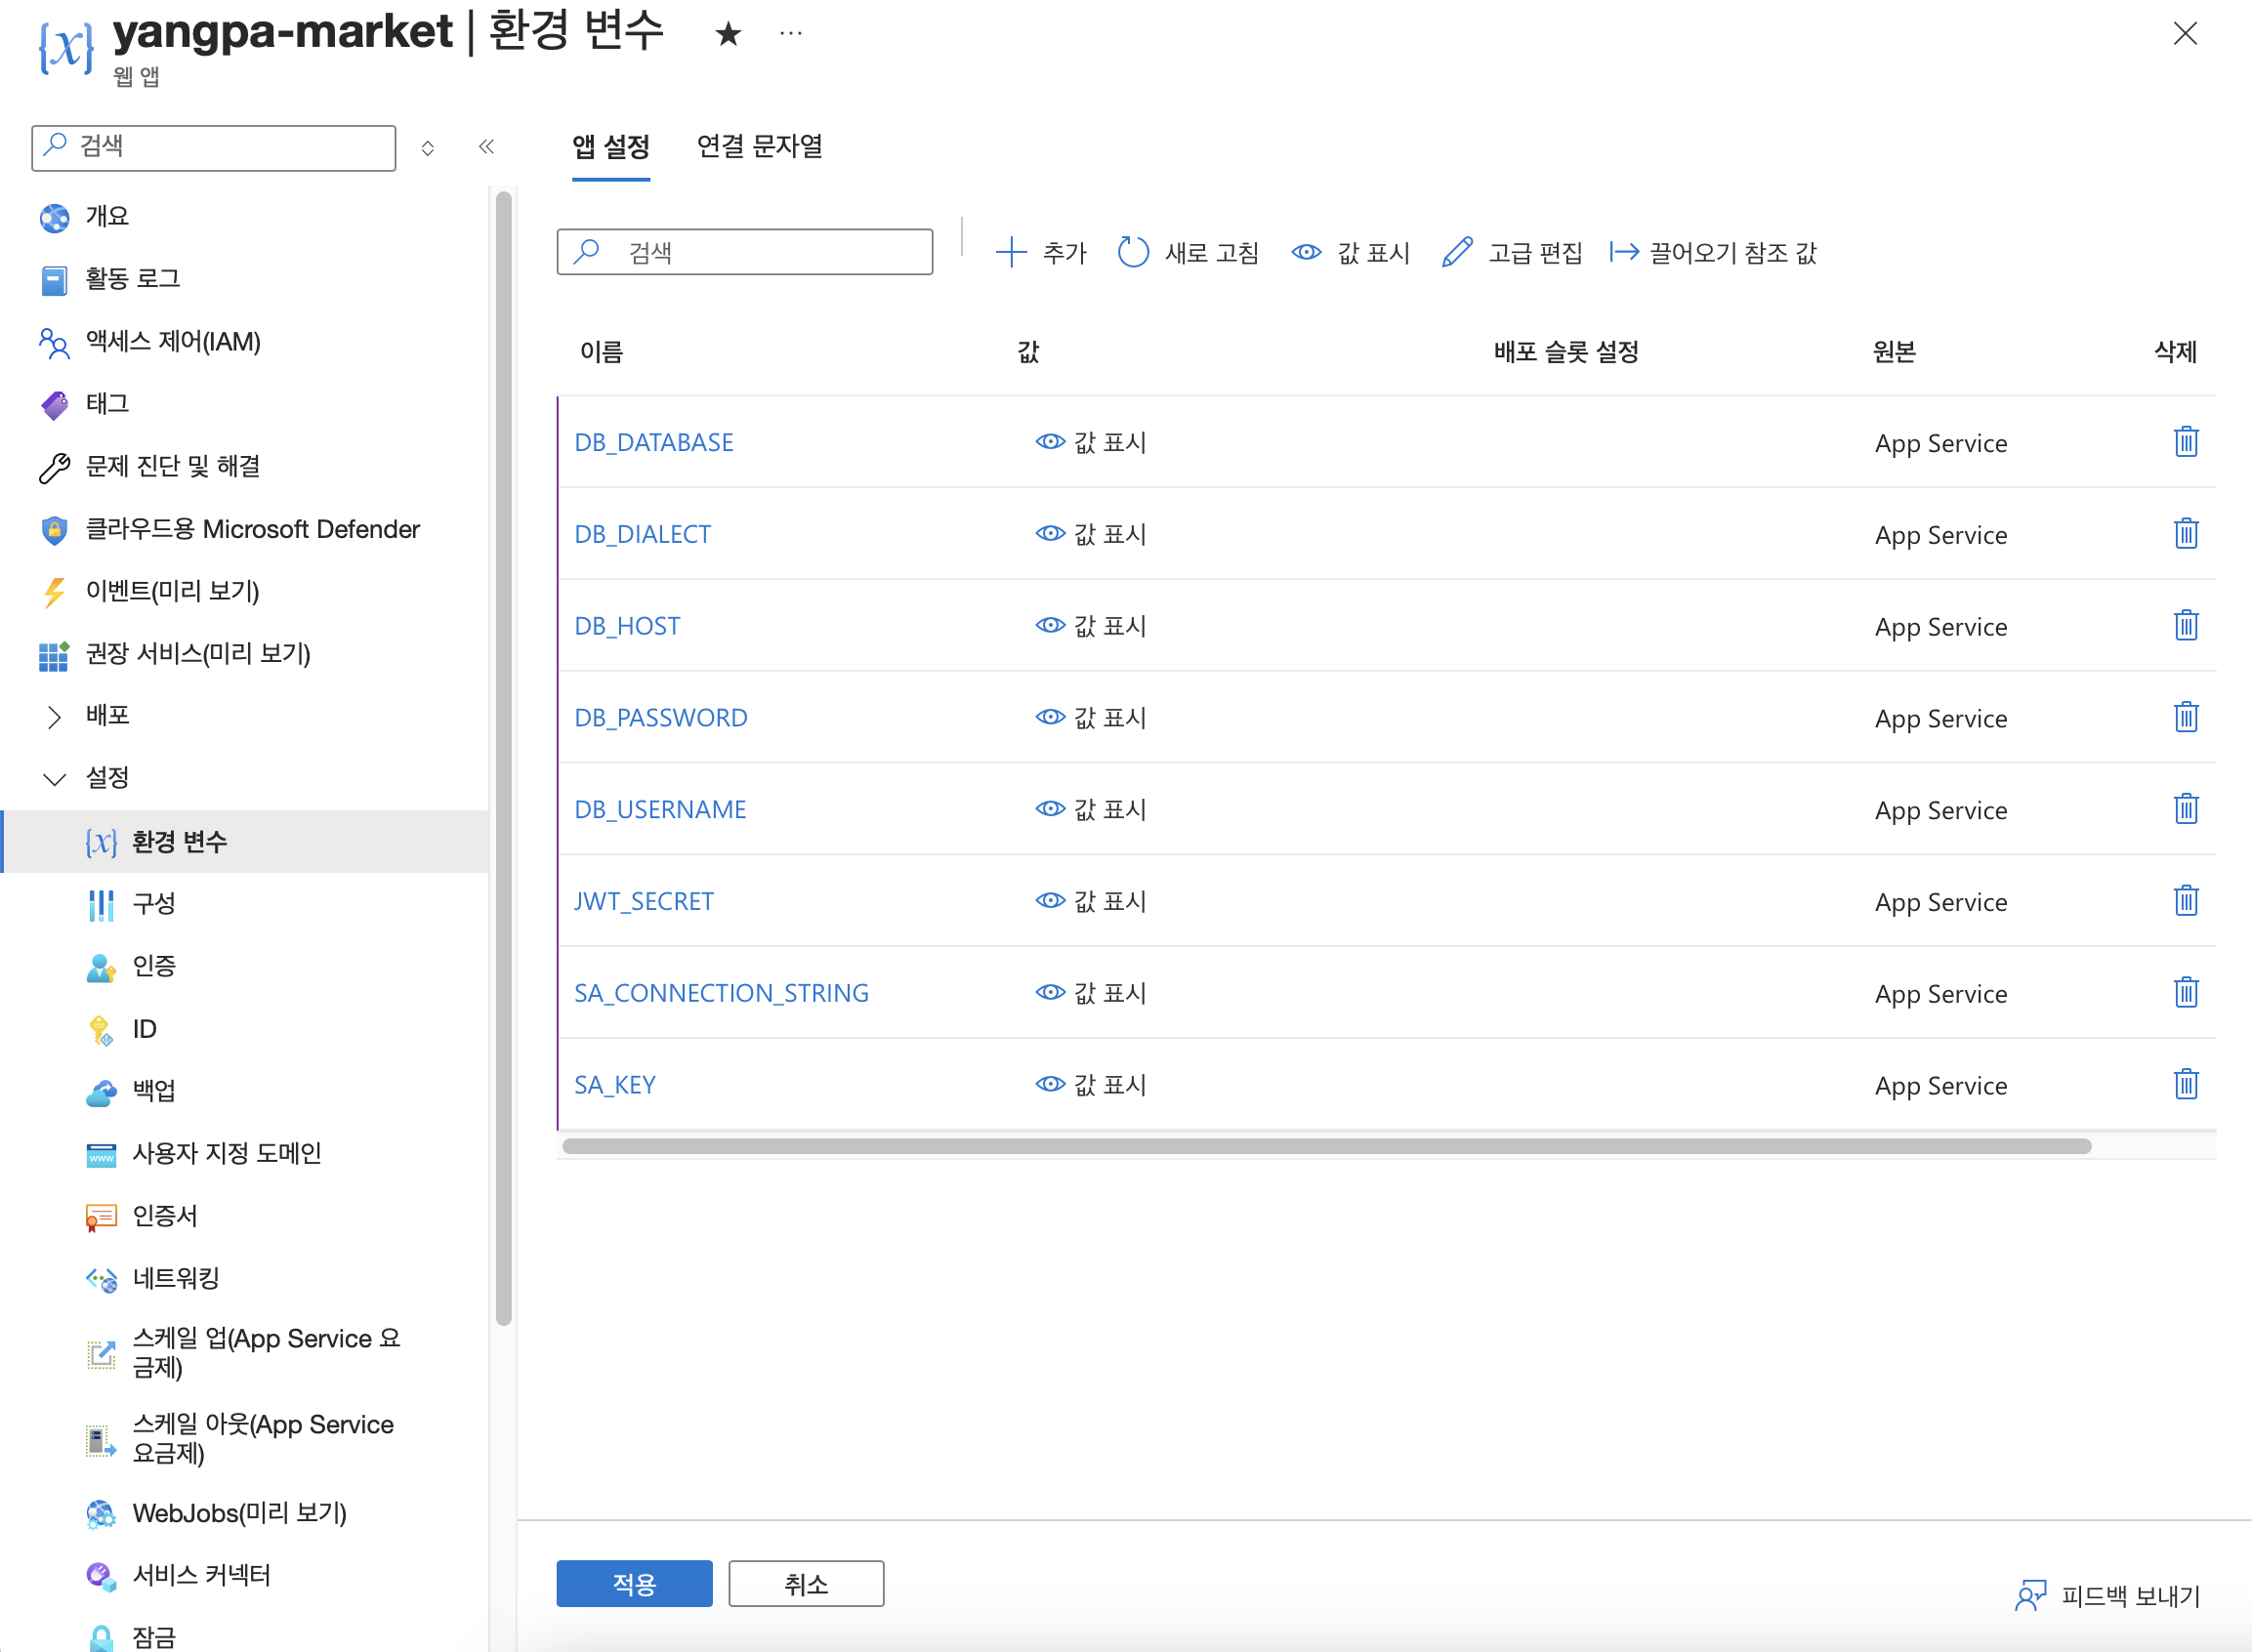Switch to 연결 문자열 tab
This screenshot has width=2252, height=1652.
coord(759,147)
